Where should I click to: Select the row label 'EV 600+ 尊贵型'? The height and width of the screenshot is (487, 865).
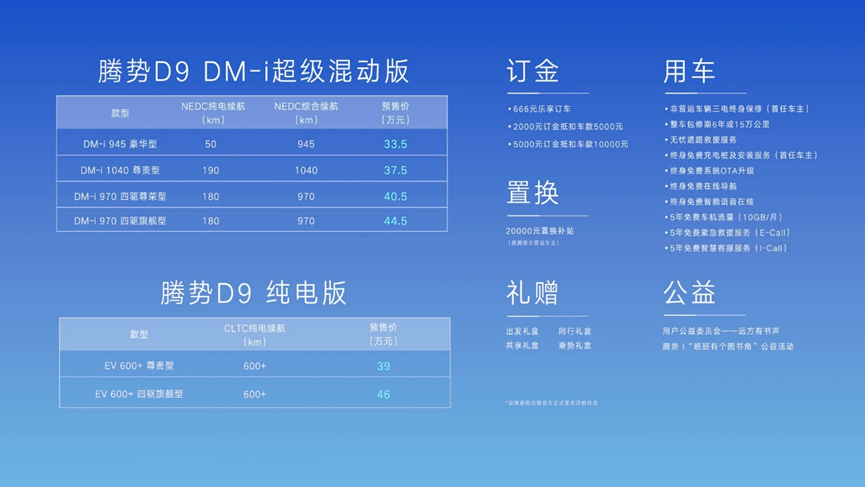[139, 366]
